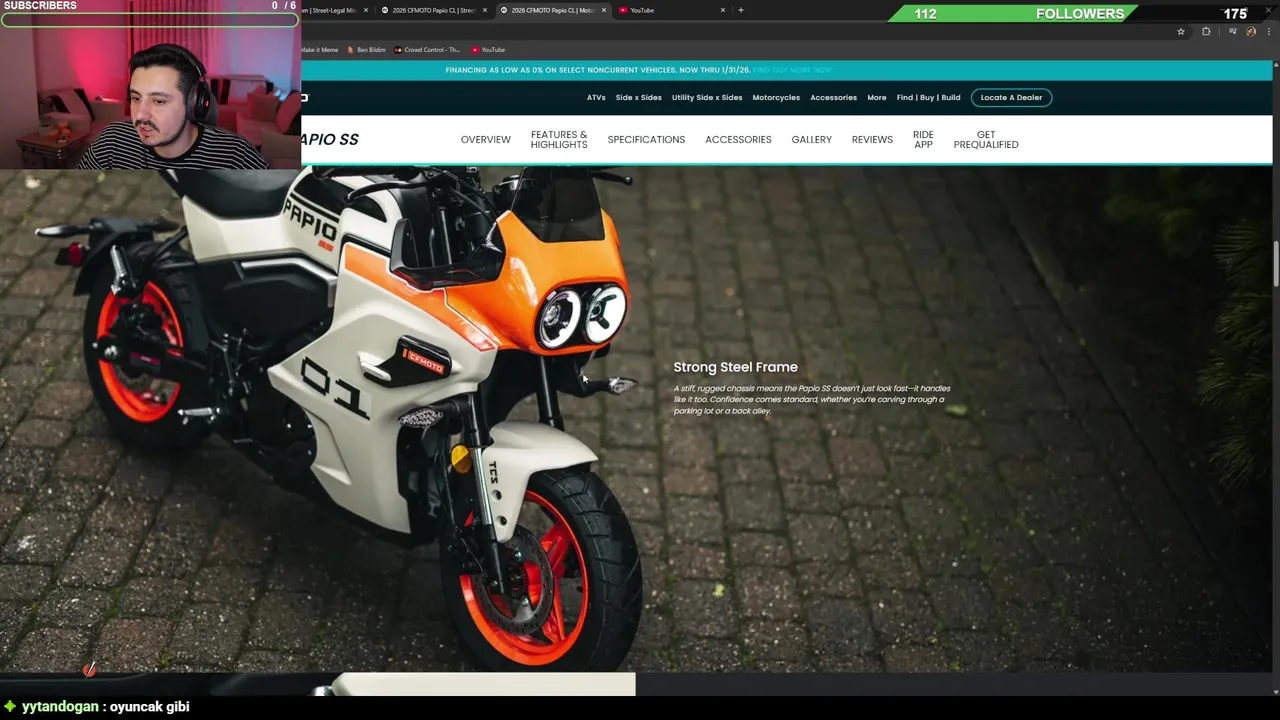Go to the Papio SS Accessories section

tap(738, 139)
